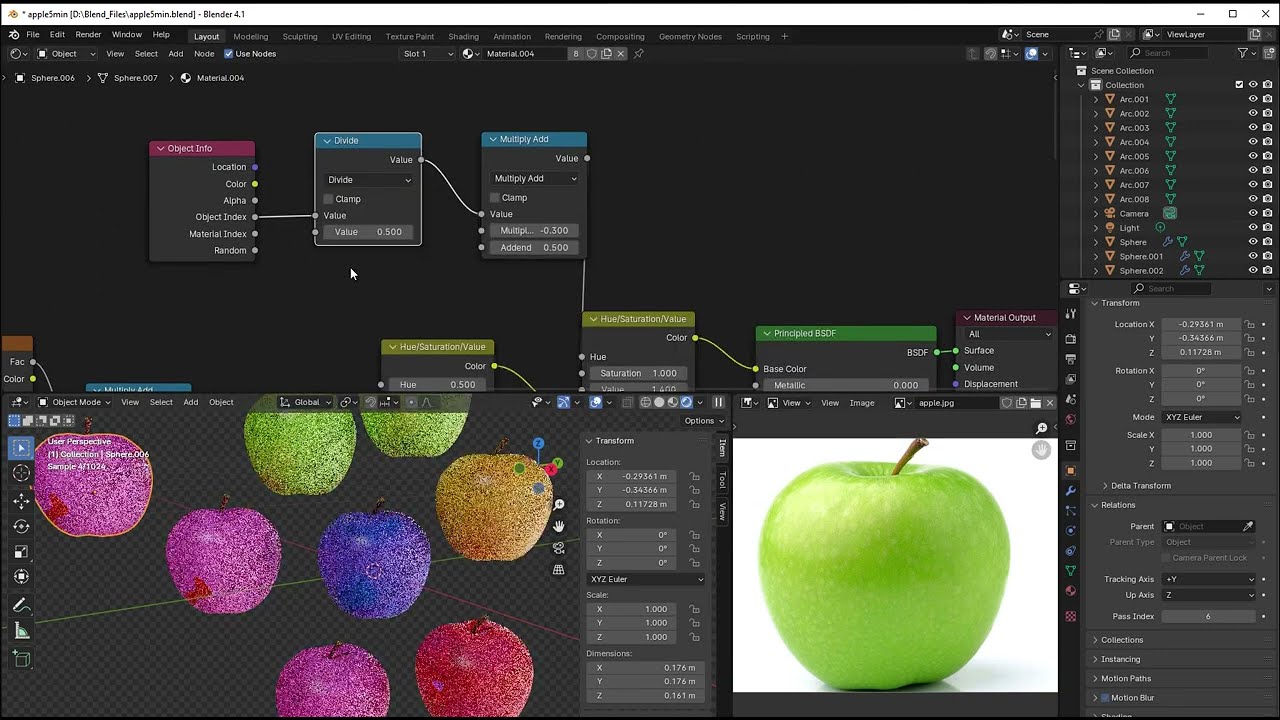Click the Parent eyedropper icon
This screenshot has width=1280, height=720.
[1248, 526]
